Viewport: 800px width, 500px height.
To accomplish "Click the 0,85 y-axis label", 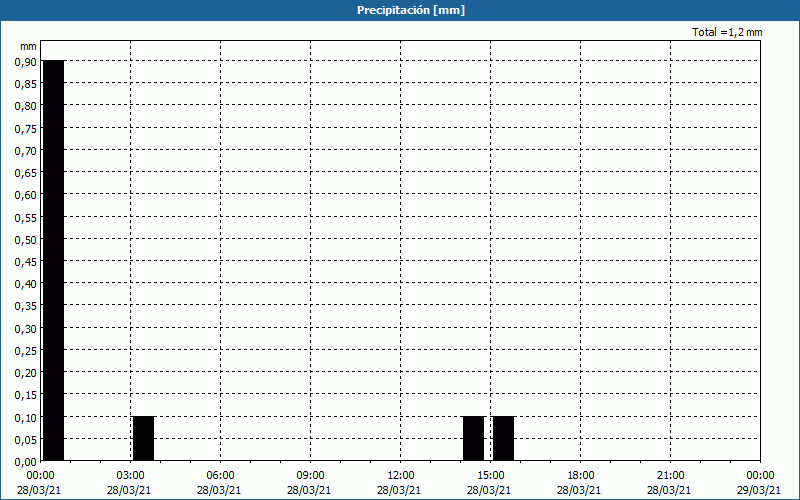I will click(26, 84).
